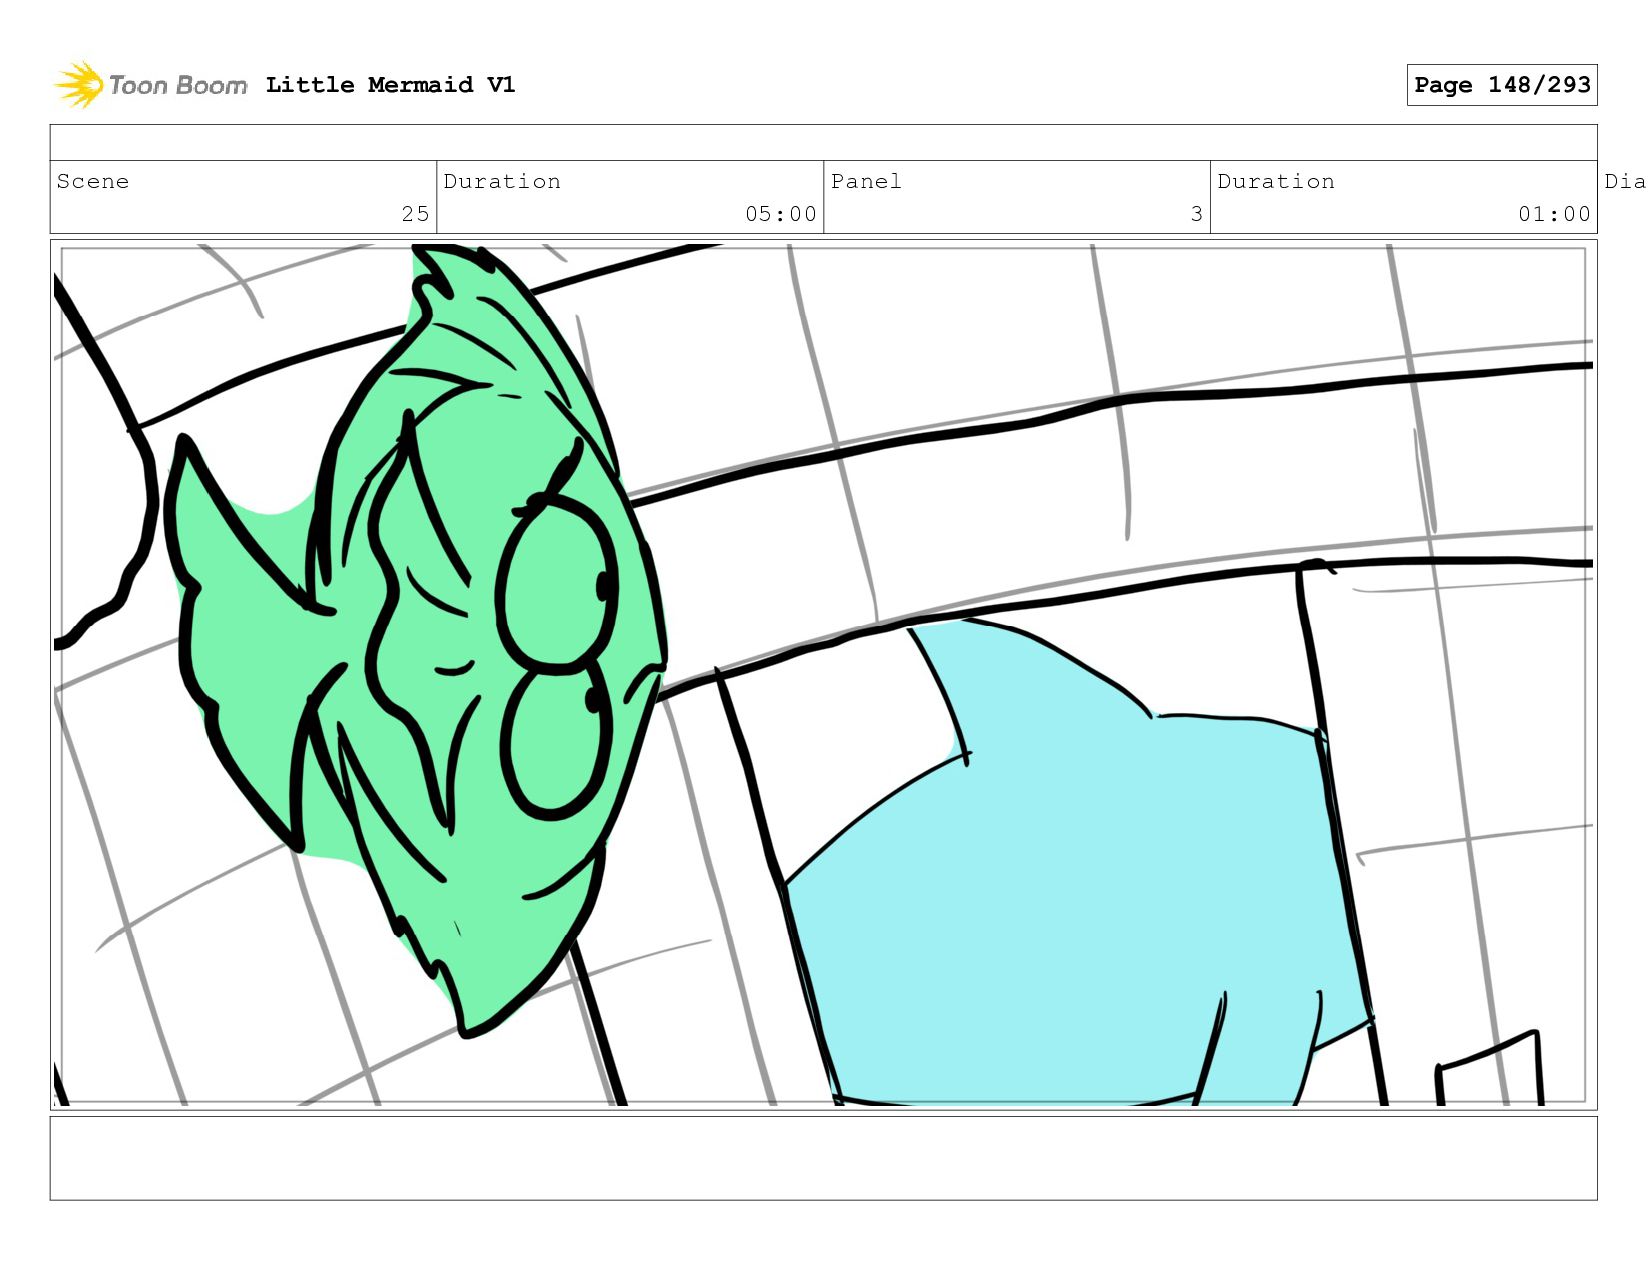
Task: Click the 'Panel' header label
Action: pyautogui.click(x=866, y=181)
